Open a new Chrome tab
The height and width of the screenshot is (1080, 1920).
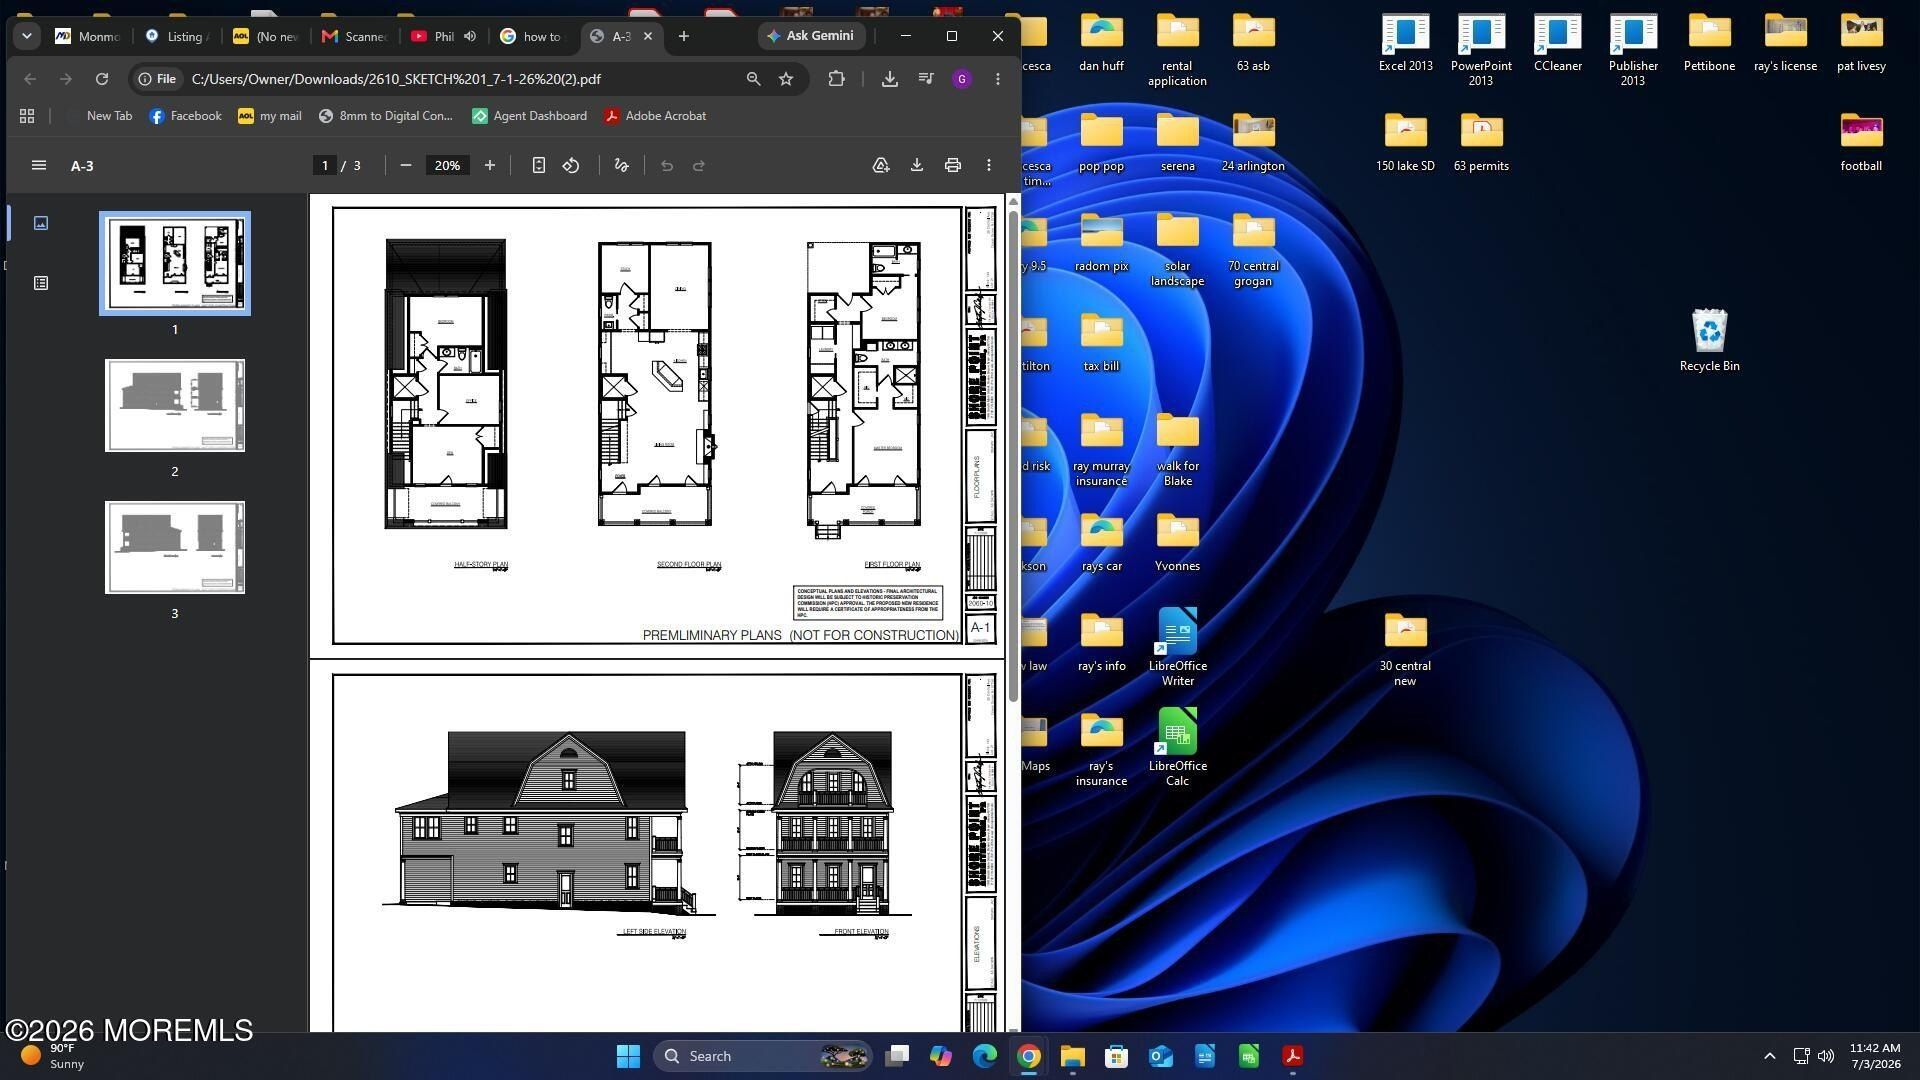[684, 36]
